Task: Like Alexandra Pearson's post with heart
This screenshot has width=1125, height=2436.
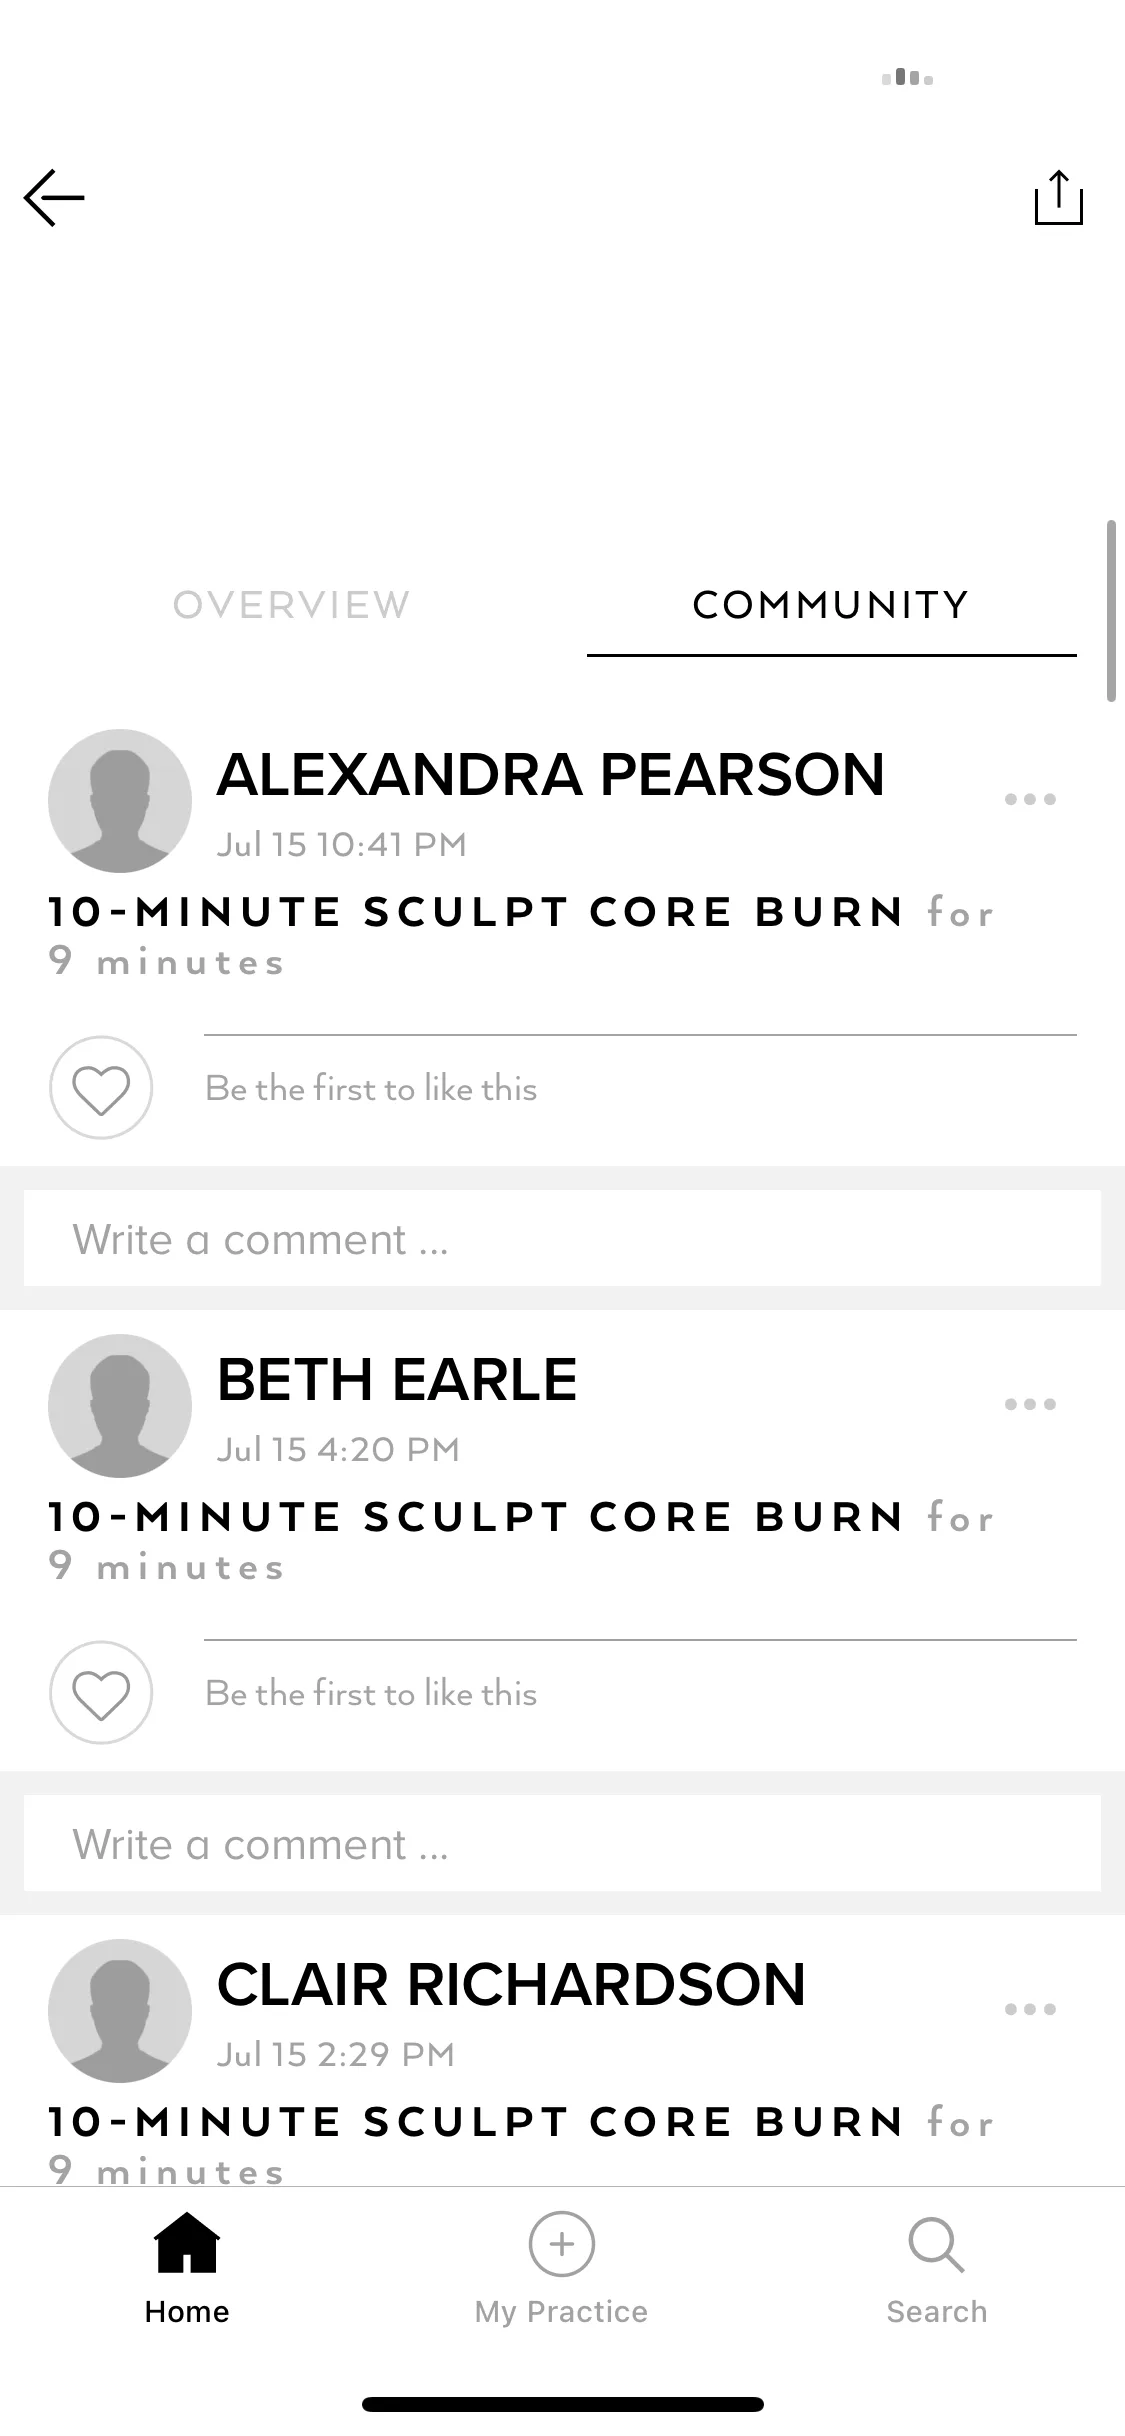Action: 101,1087
